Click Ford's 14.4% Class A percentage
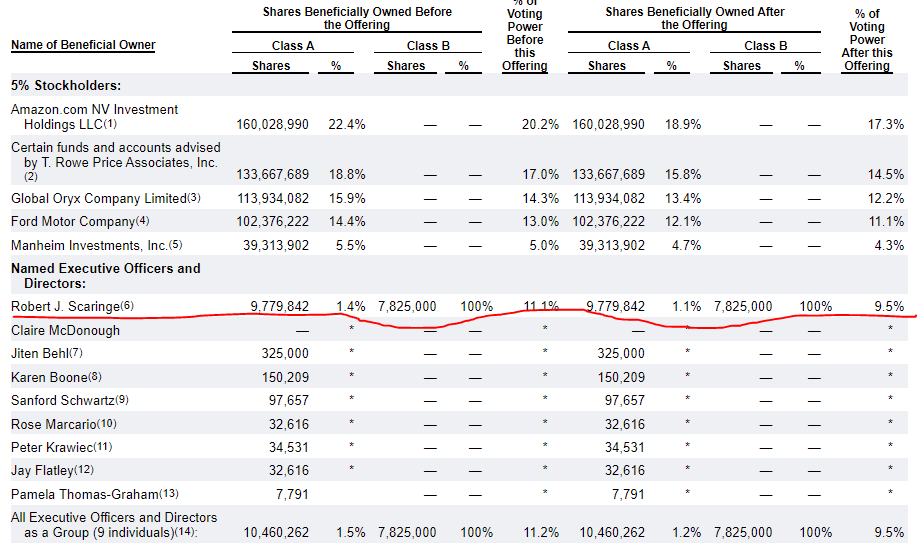This screenshot has width=917, height=553. click(x=347, y=222)
